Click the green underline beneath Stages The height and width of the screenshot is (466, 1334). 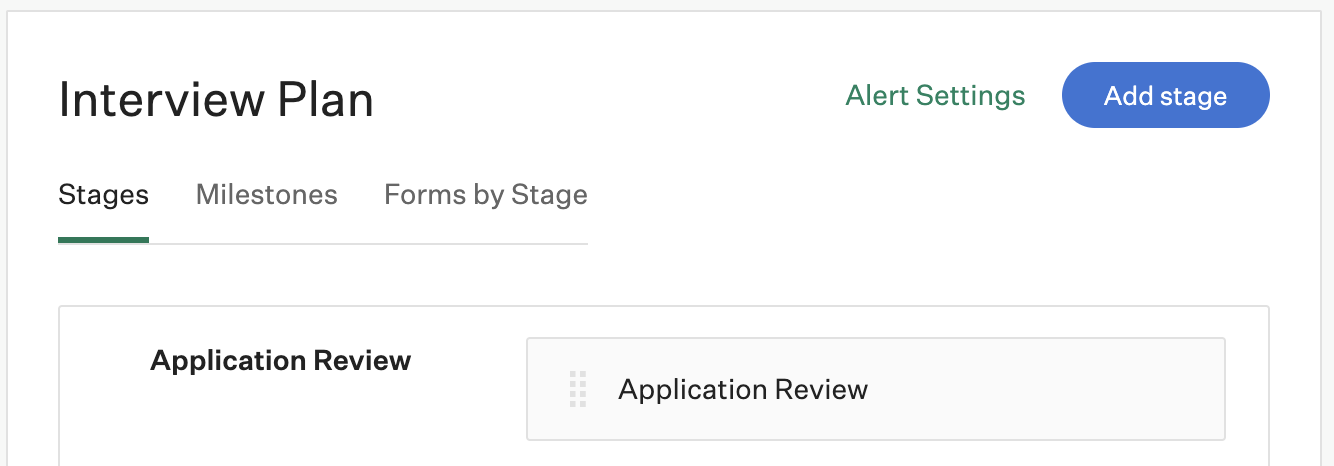(x=104, y=240)
